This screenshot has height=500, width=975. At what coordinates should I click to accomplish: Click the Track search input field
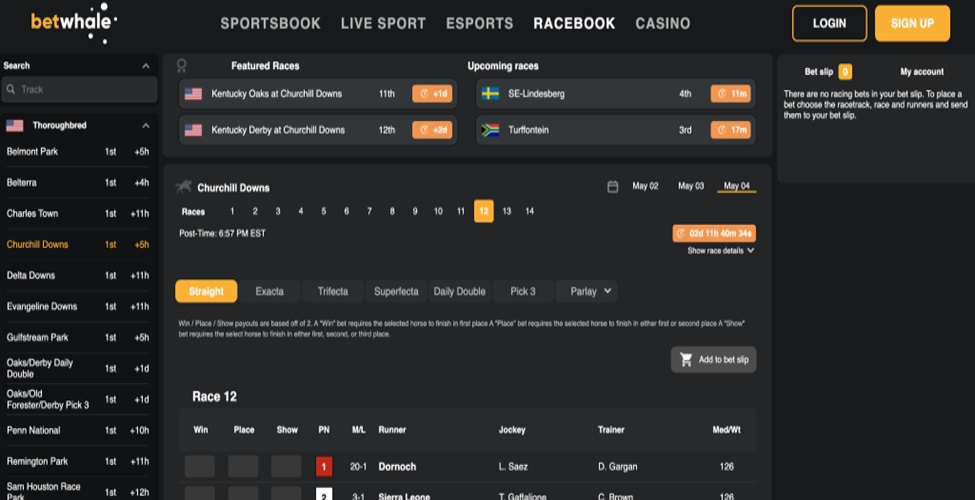[86, 89]
